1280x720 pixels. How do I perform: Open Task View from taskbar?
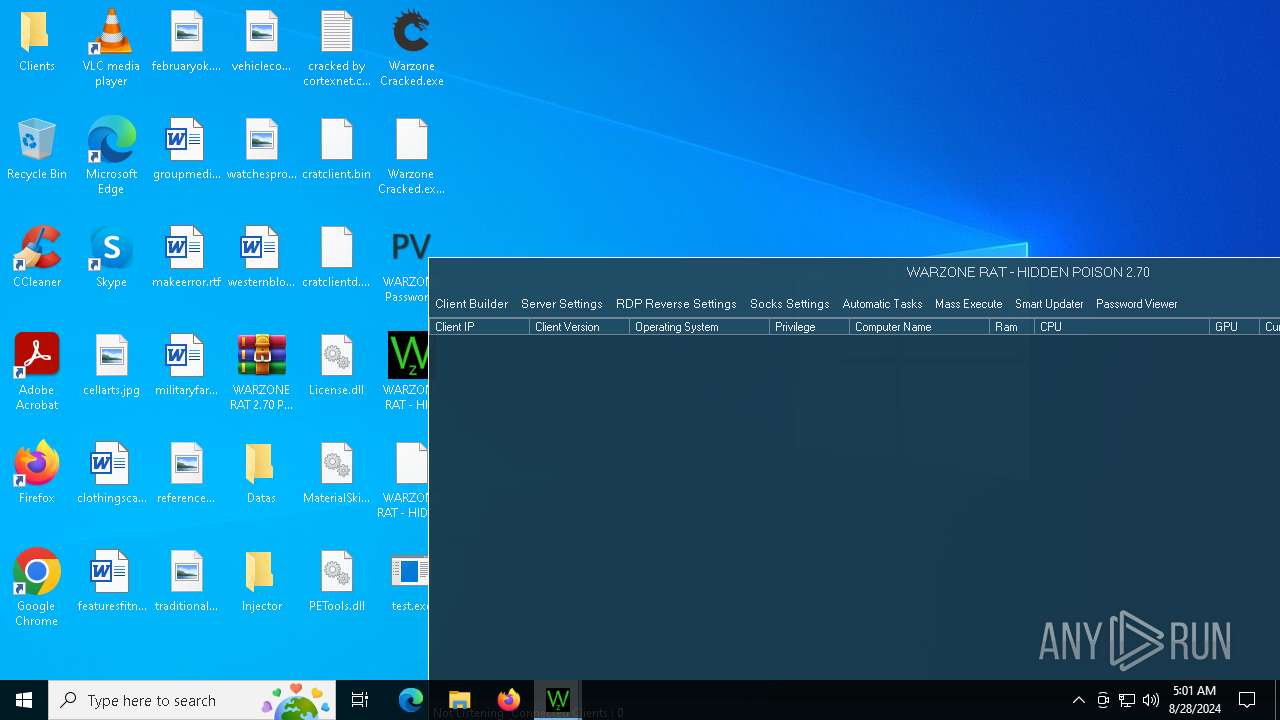(360, 700)
